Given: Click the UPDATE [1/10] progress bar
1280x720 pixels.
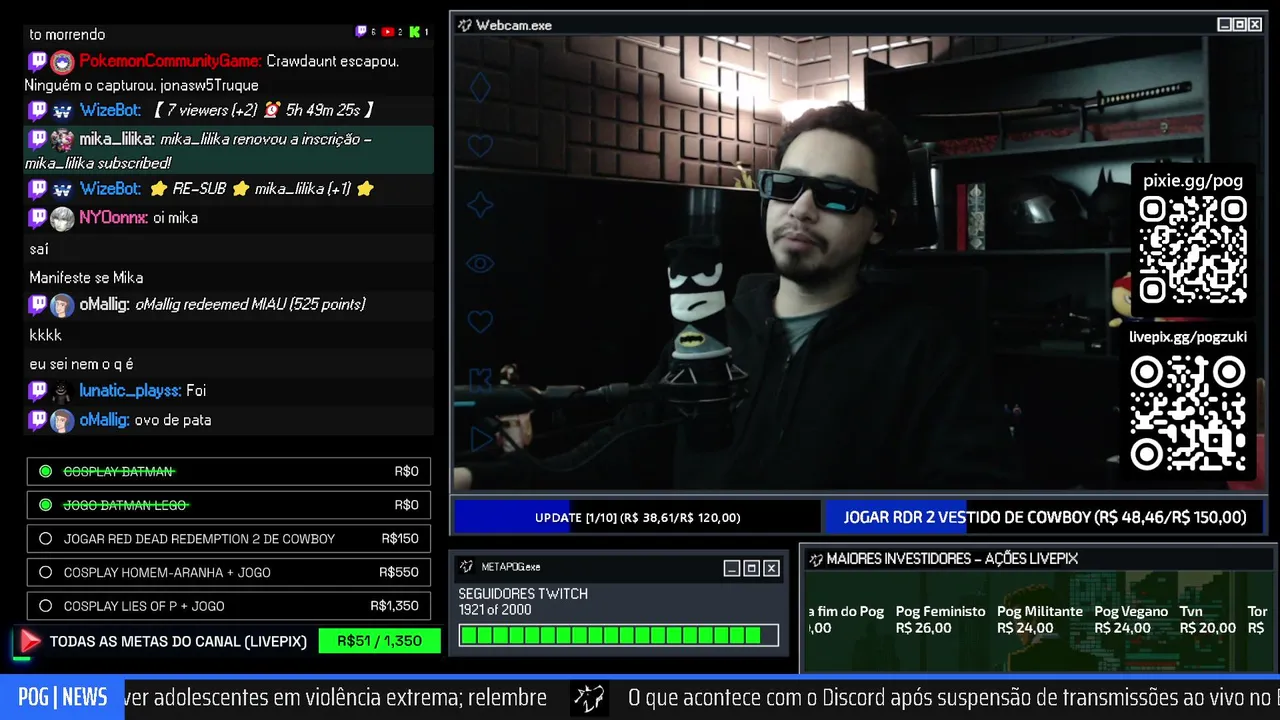Looking at the screenshot, I should coord(637,517).
